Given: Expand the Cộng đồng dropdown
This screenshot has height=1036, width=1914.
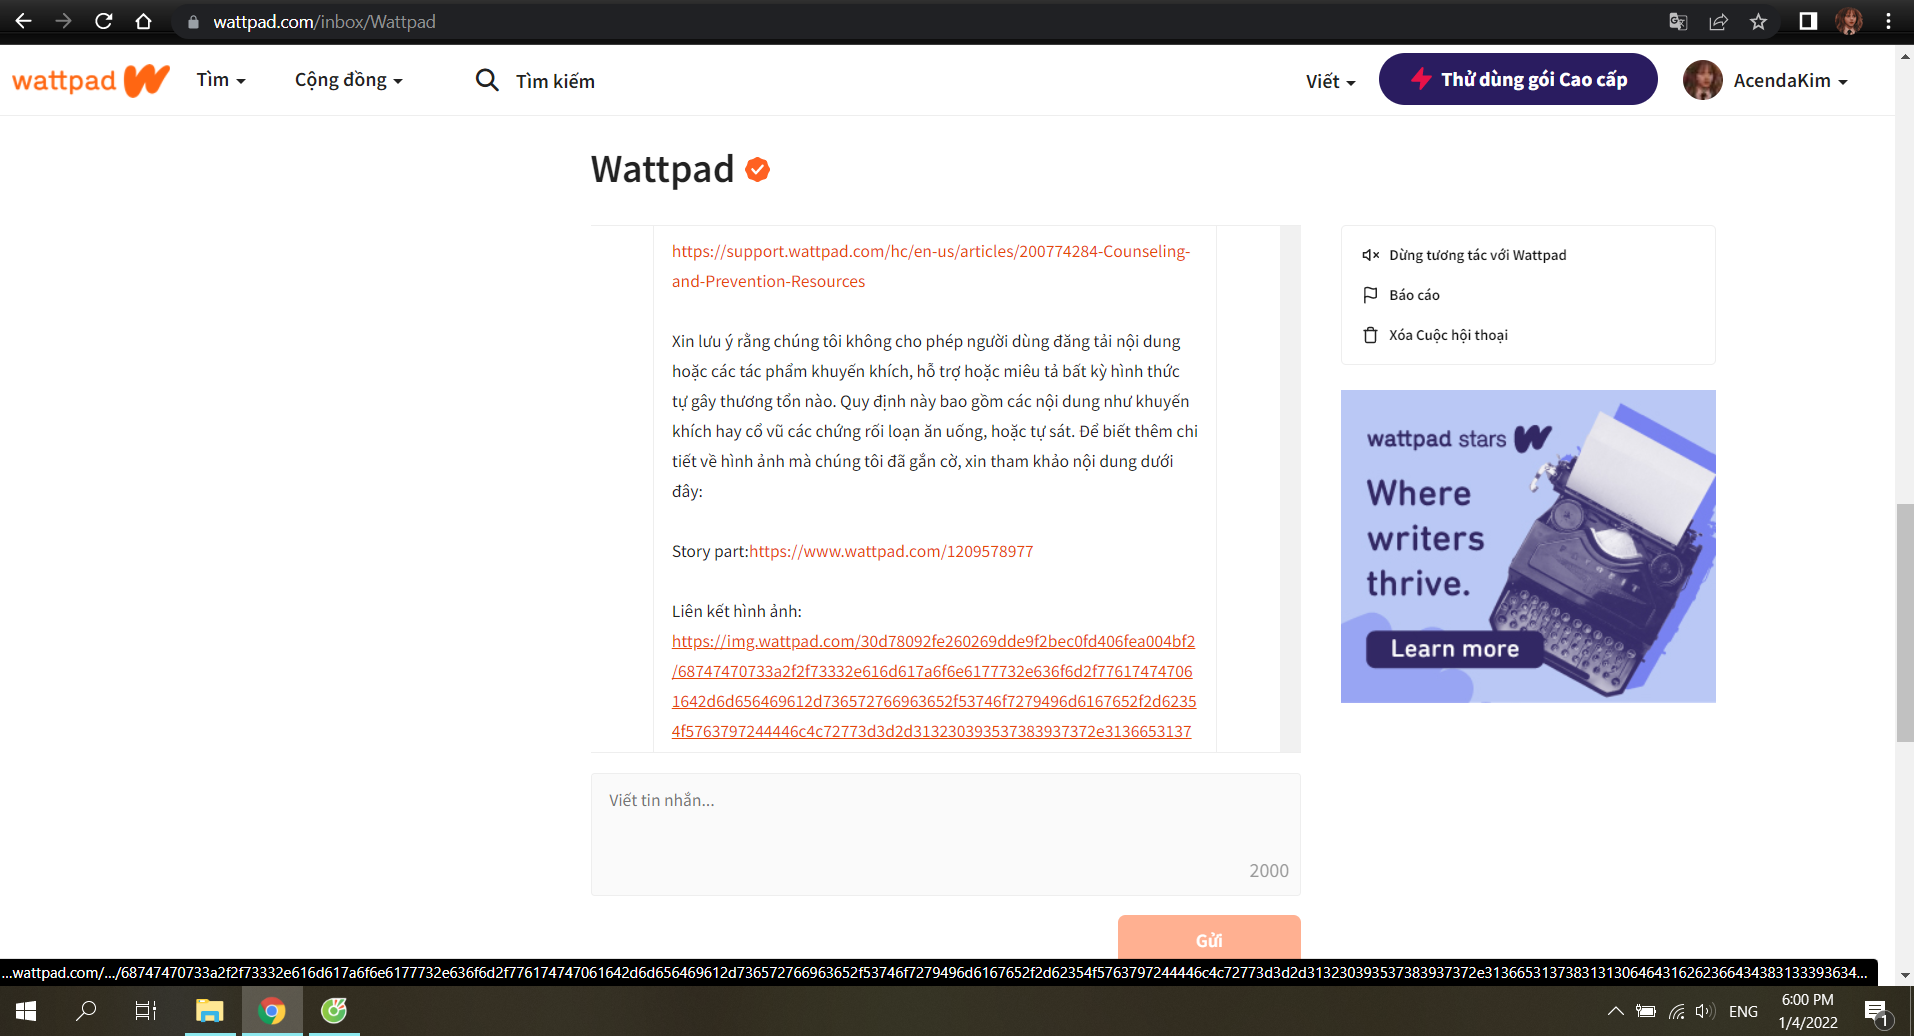Looking at the screenshot, I should [348, 80].
